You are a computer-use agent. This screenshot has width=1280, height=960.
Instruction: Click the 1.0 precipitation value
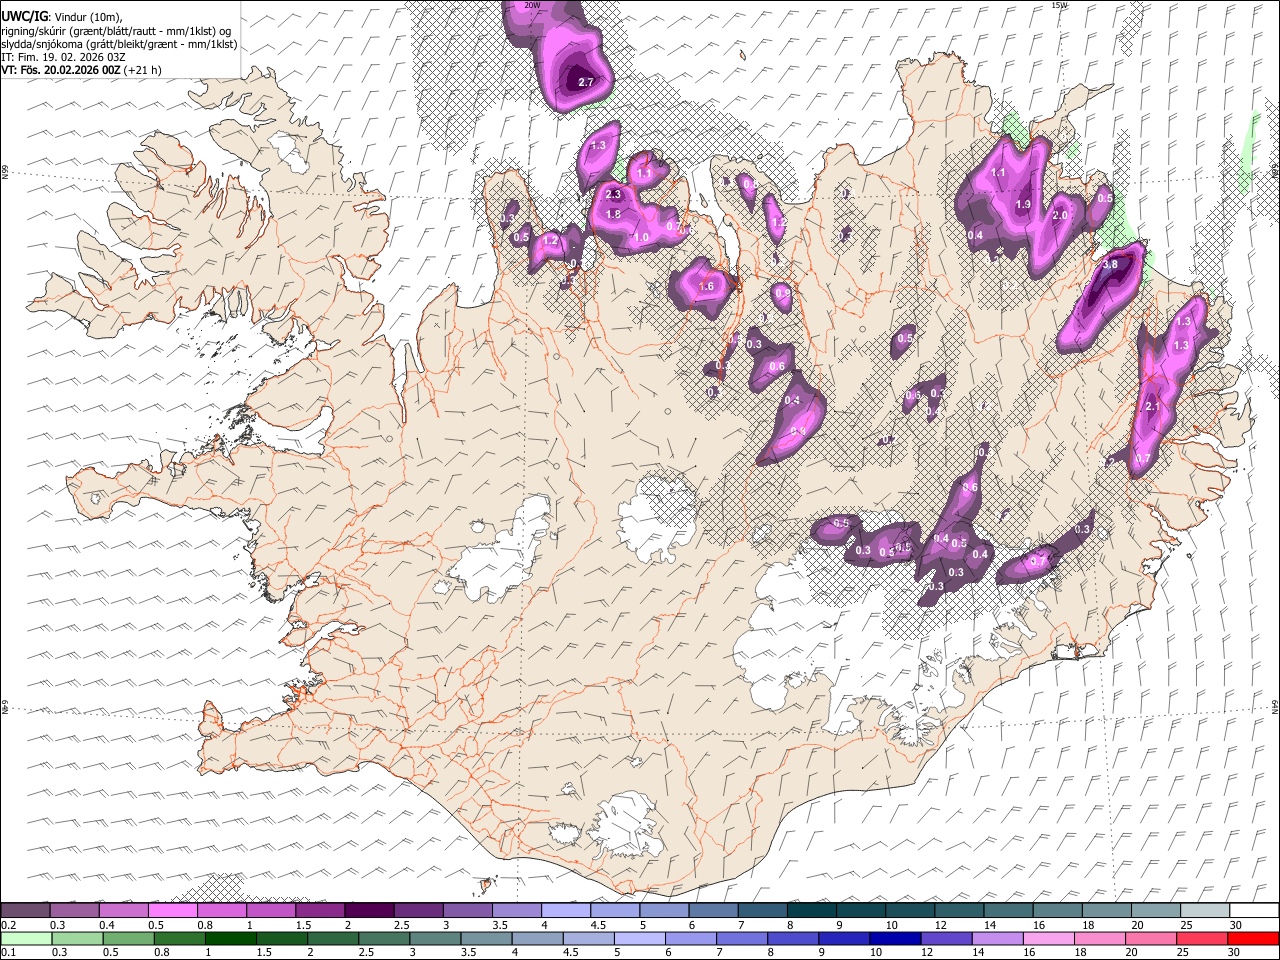pyautogui.click(x=641, y=237)
